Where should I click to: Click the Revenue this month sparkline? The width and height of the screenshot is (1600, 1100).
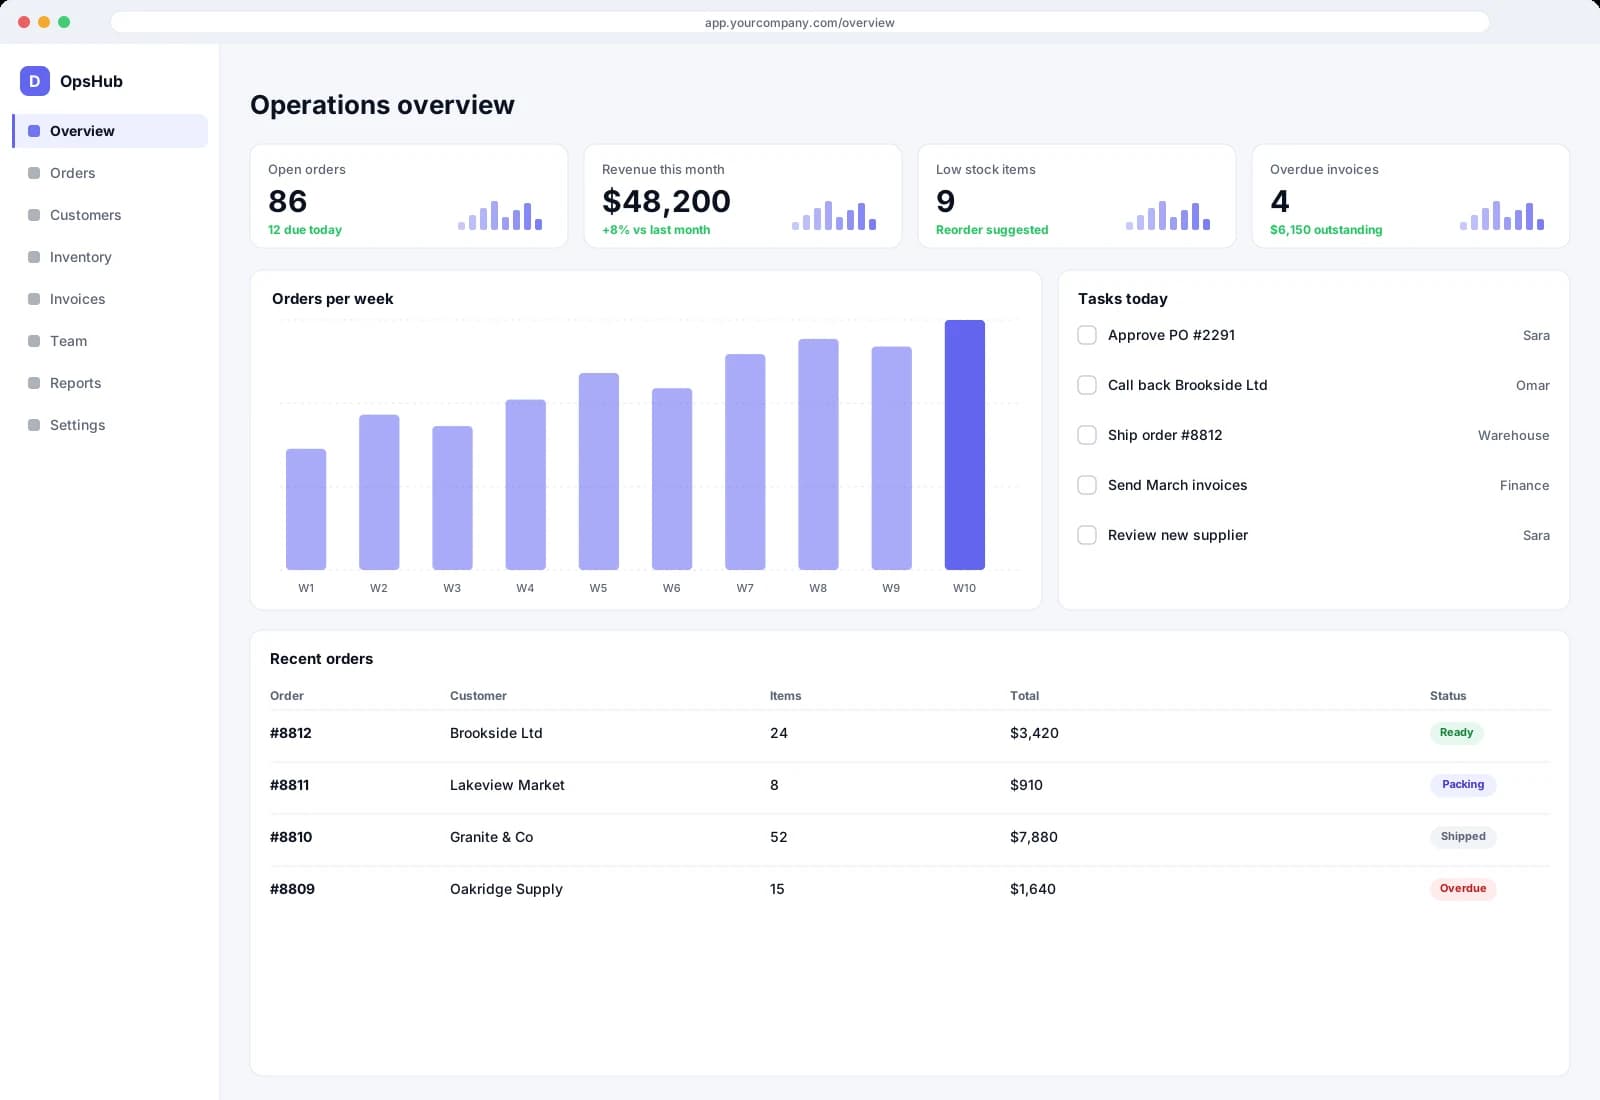click(834, 215)
